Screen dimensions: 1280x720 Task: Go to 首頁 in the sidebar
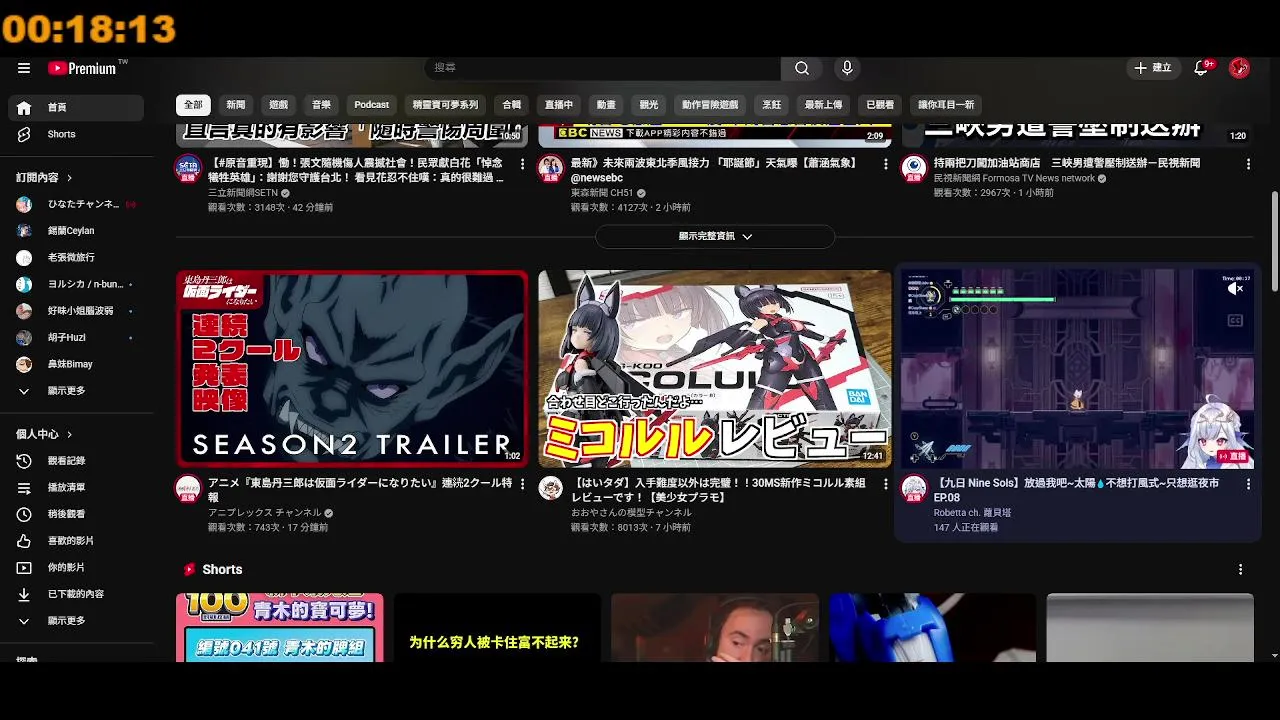click(x=76, y=107)
